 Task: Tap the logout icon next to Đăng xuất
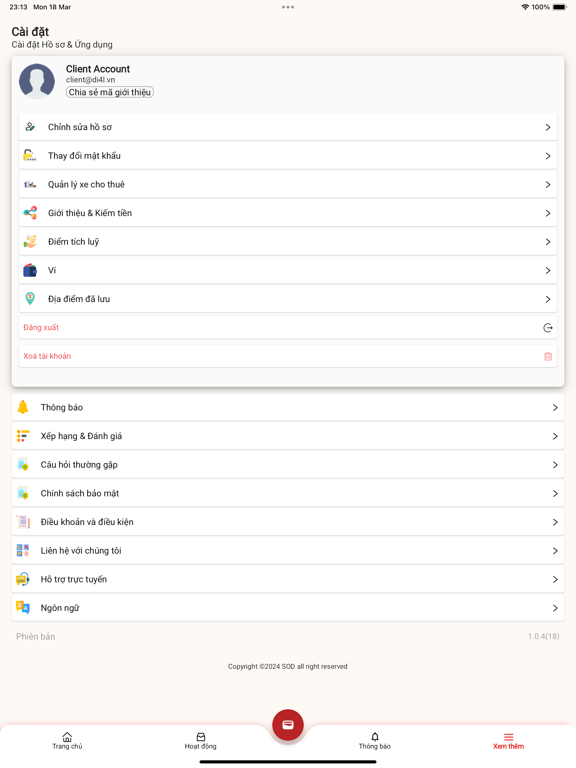tap(548, 328)
